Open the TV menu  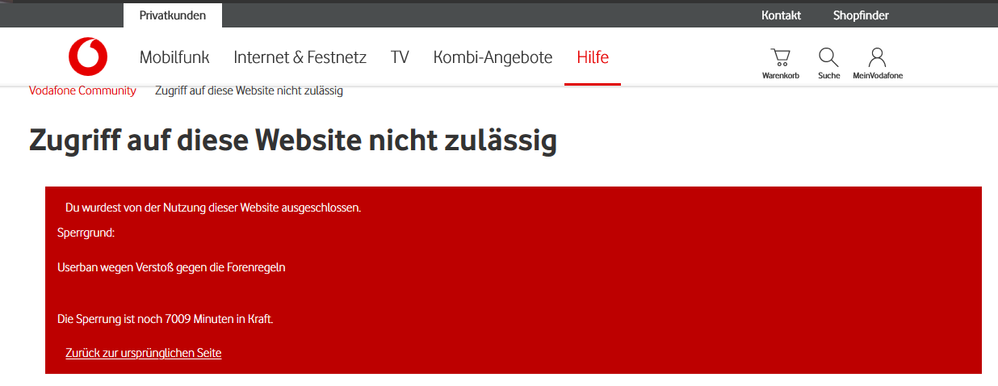click(400, 57)
